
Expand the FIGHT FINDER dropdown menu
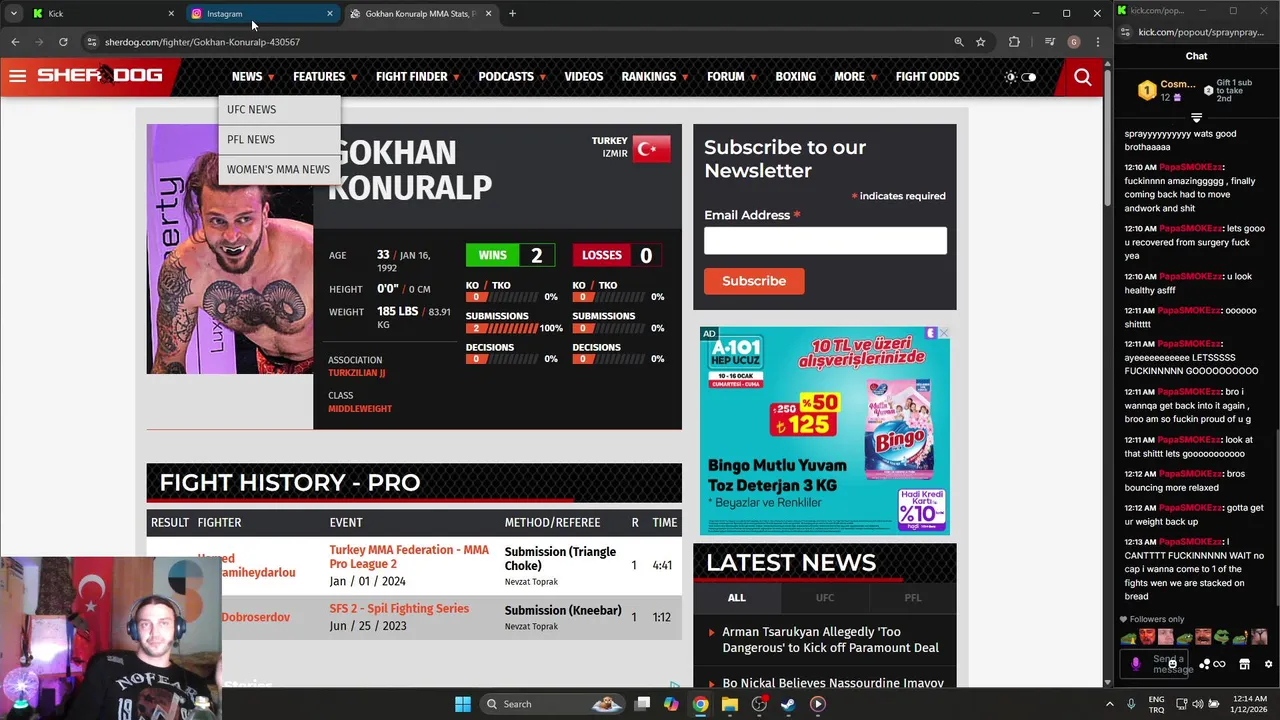(x=417, y=76)
